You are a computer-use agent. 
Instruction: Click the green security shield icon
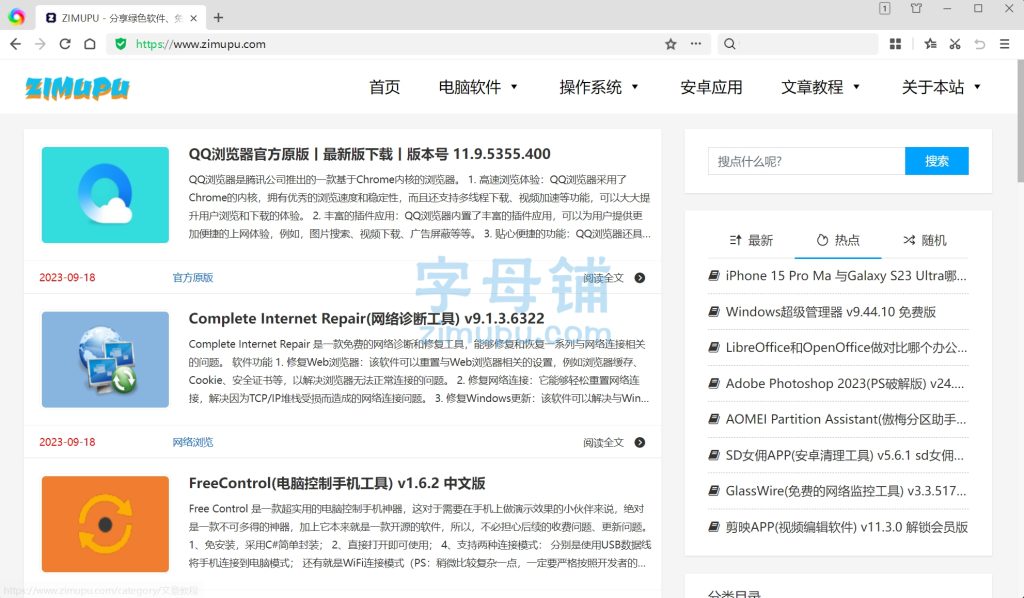point(120,44)
